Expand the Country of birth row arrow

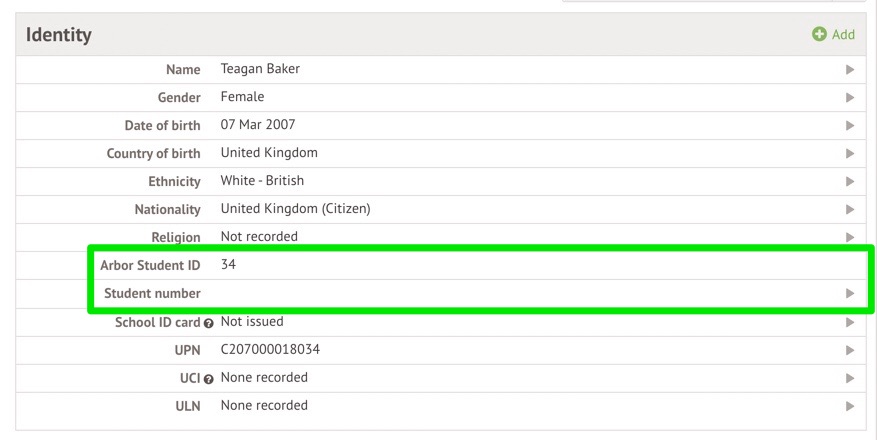[x=849, y=154]
